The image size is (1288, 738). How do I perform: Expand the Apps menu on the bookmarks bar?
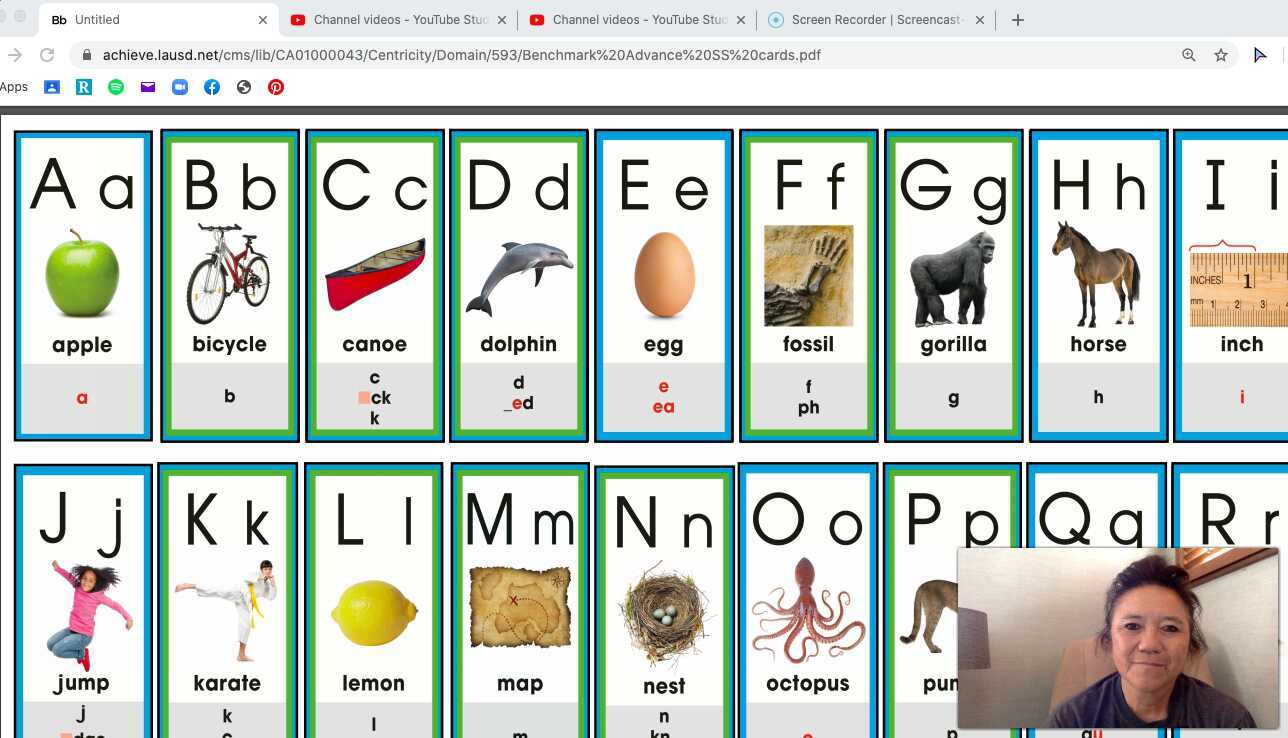[14, 87]
